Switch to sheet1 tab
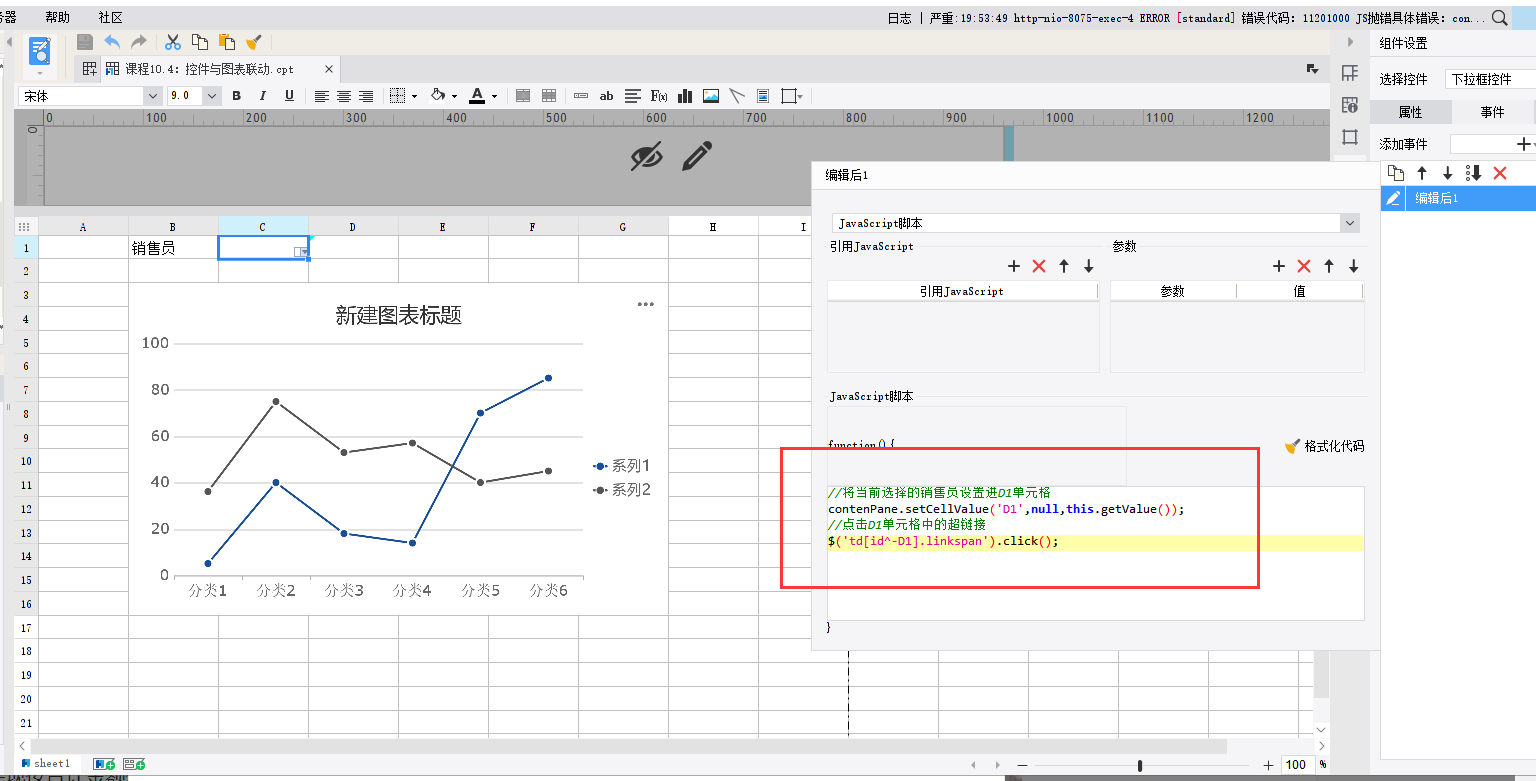This screenshot has height=781, width=1536. pyautogui.click(x=46, y=764)
